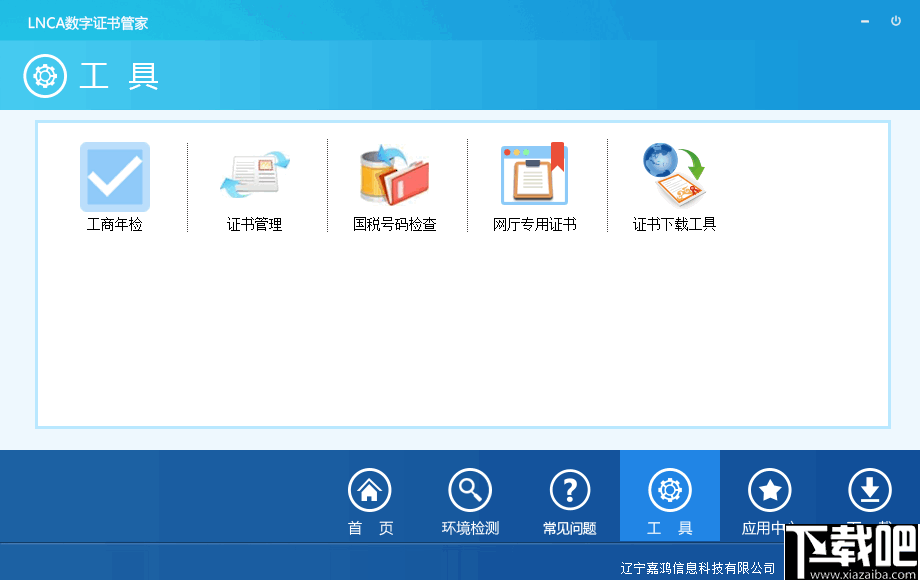
Task: Click the 常见问题 question mark icon
Action: [570, 491]
